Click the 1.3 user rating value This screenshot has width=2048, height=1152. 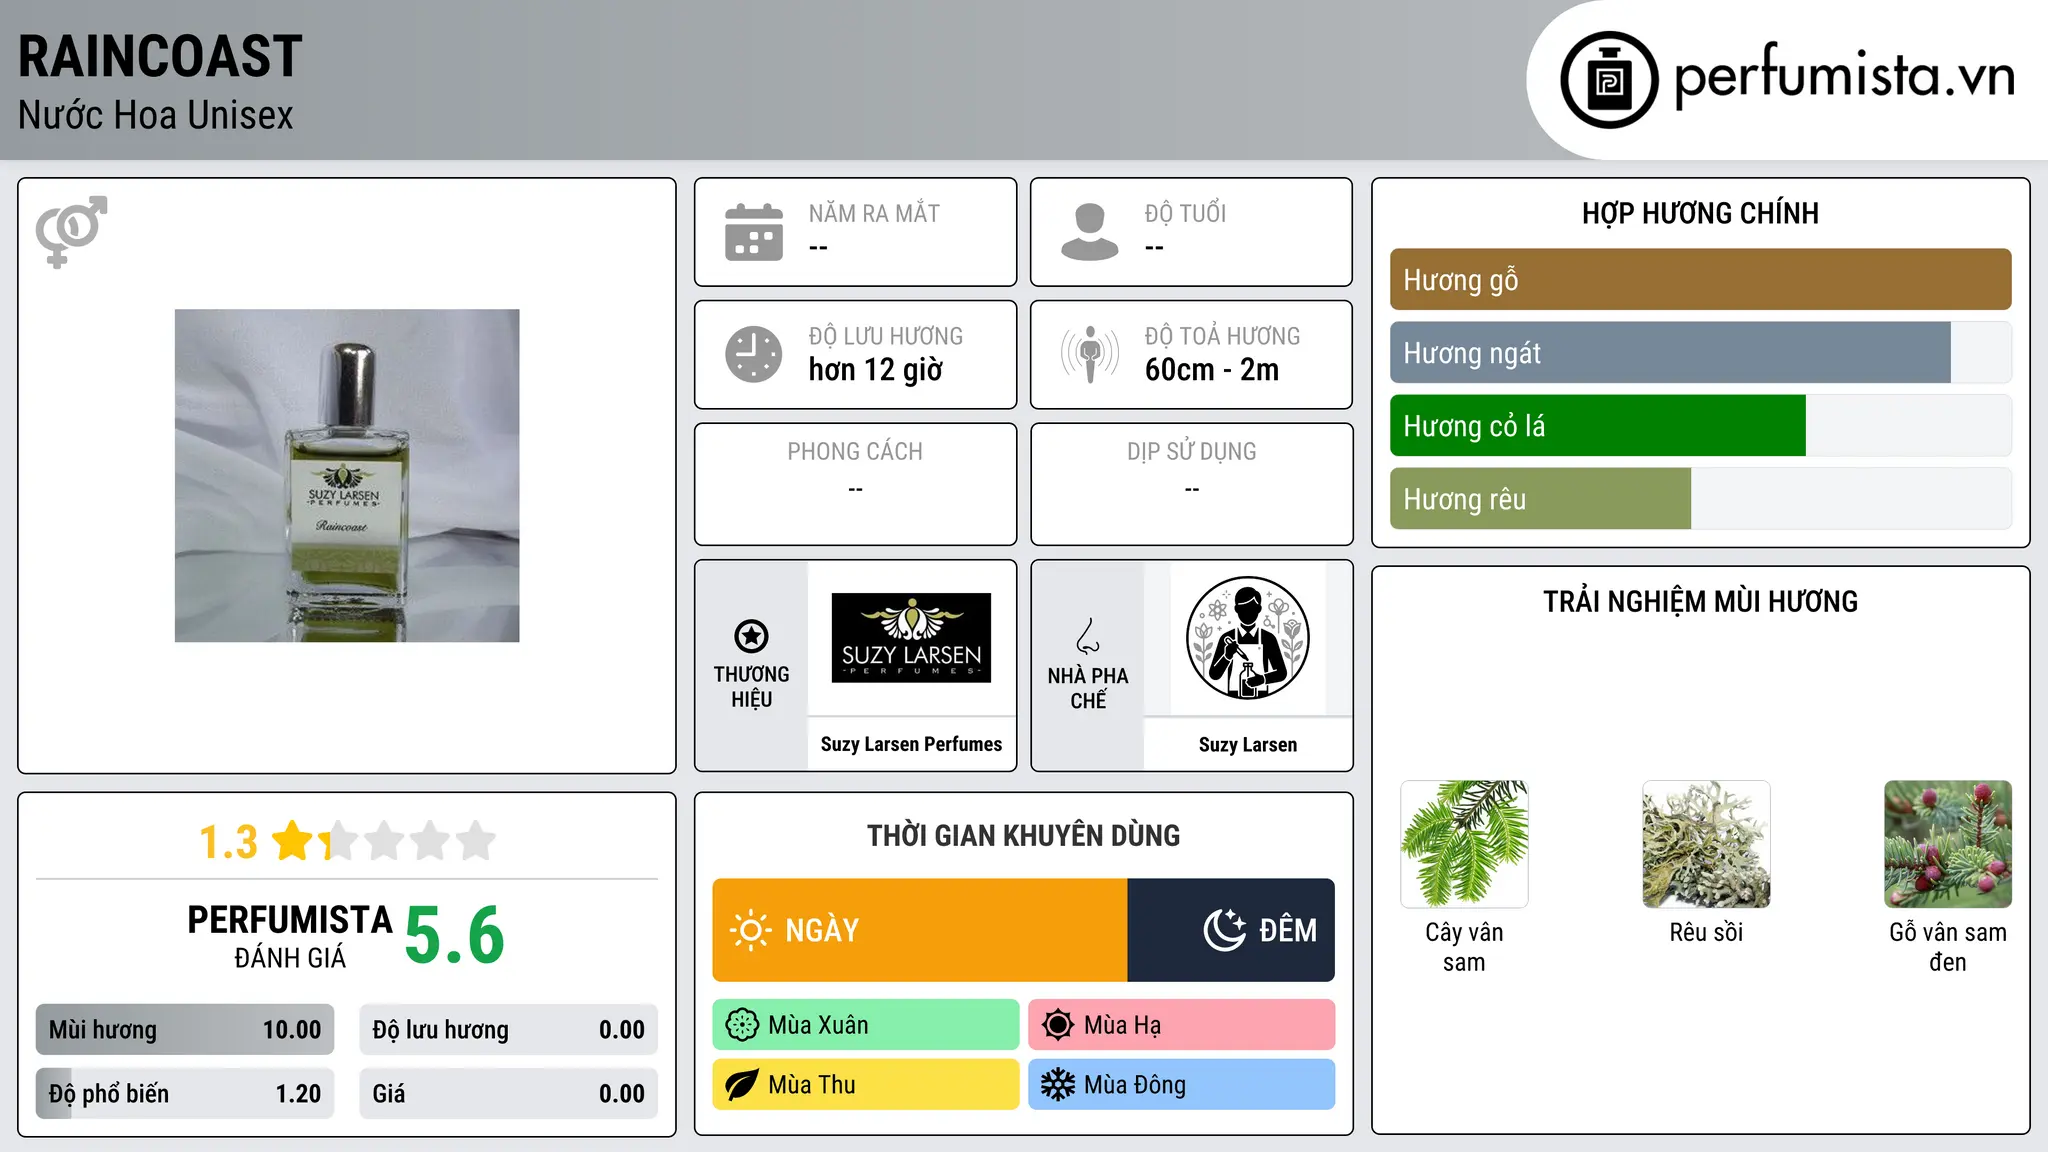point(228,842)
